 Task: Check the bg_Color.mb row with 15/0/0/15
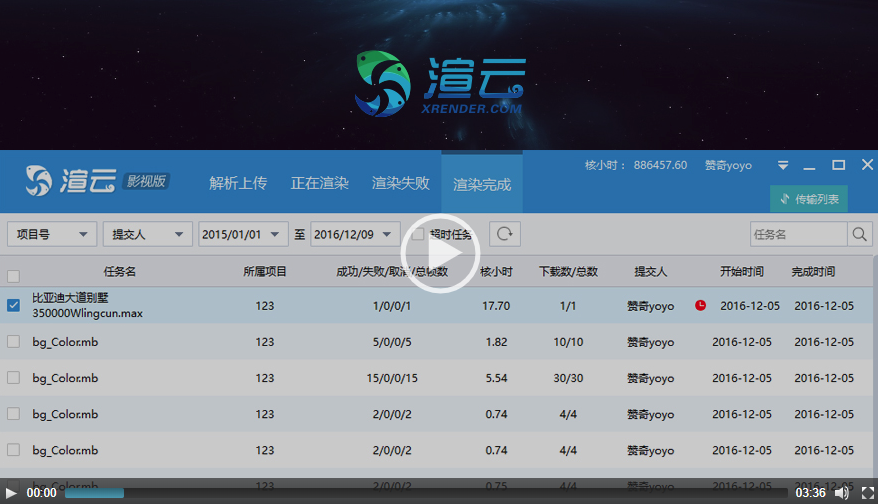(x=13, y=378)
